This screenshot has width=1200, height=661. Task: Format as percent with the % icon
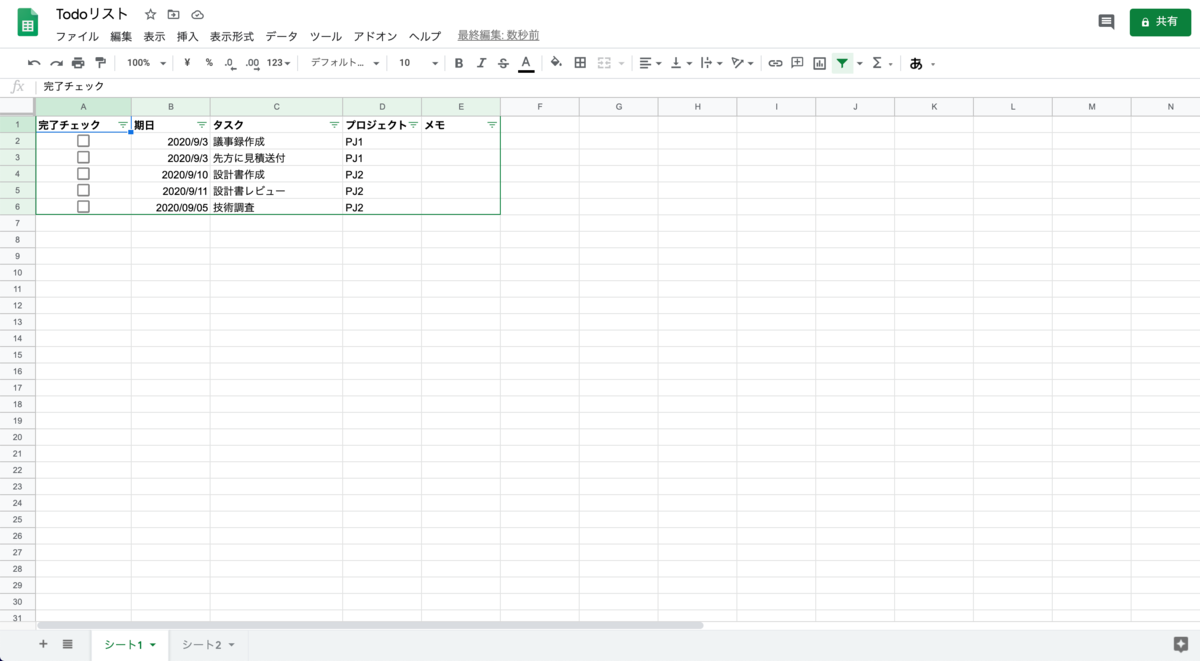209,63
